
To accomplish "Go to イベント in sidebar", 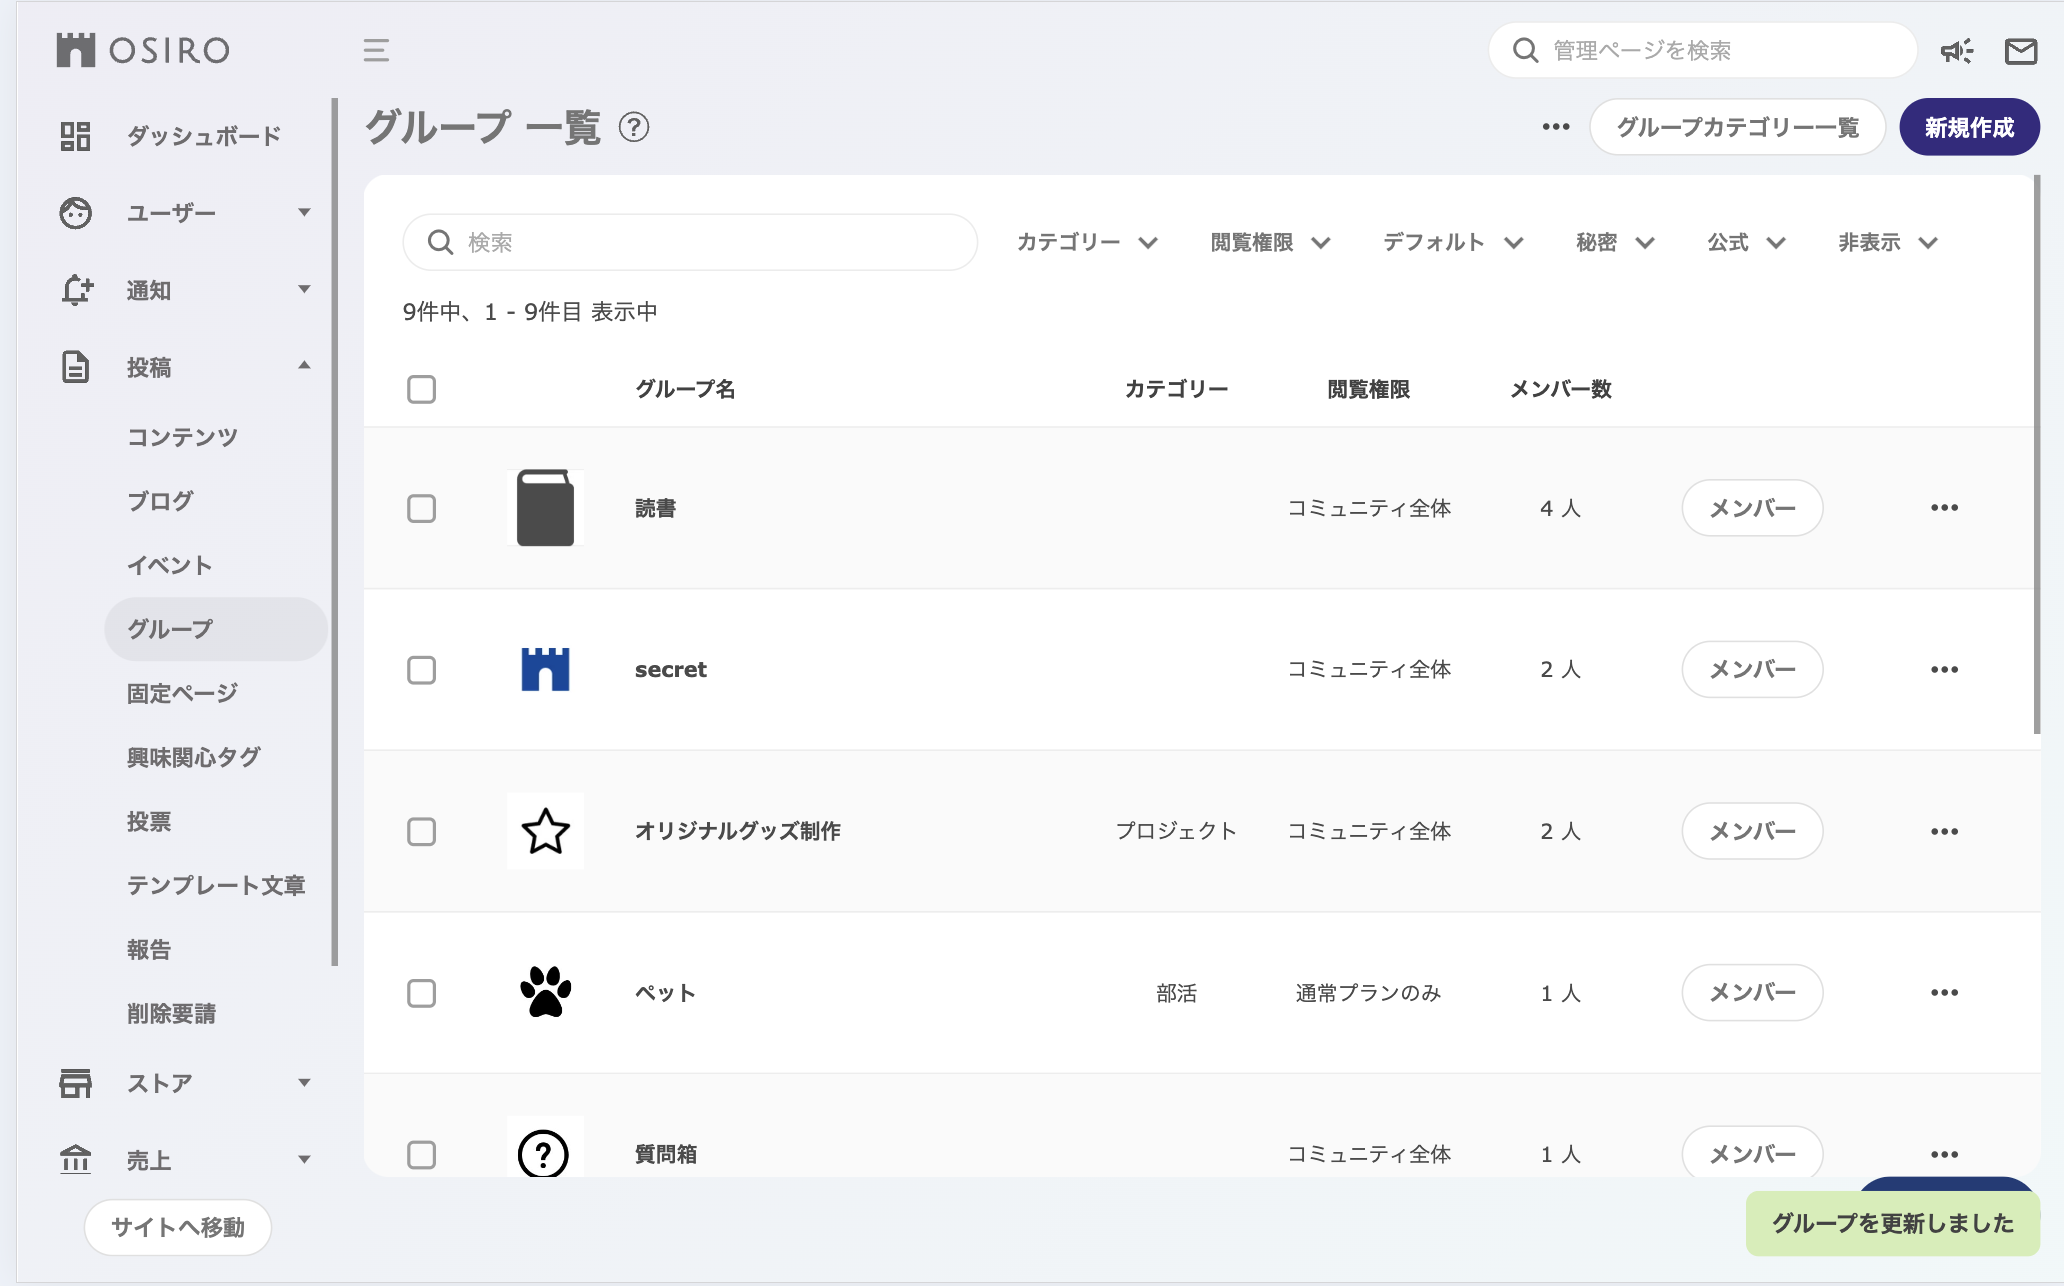I will point(169,565).
